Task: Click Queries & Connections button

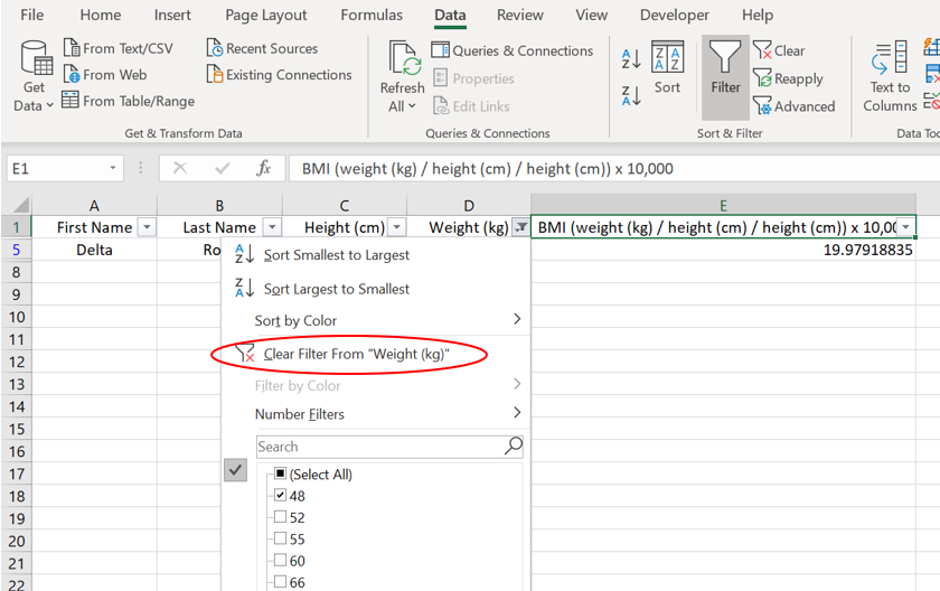Action: [x=512, y=50]
